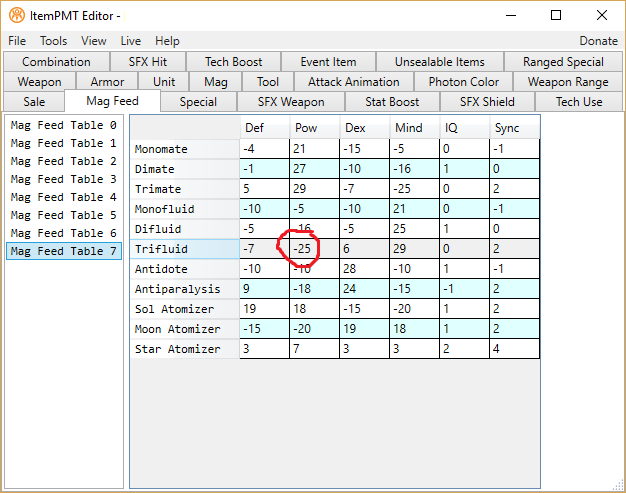Maximize the ItemPMT Editor window
Viewport: 626px width, 493px height.
click(556, 15)
